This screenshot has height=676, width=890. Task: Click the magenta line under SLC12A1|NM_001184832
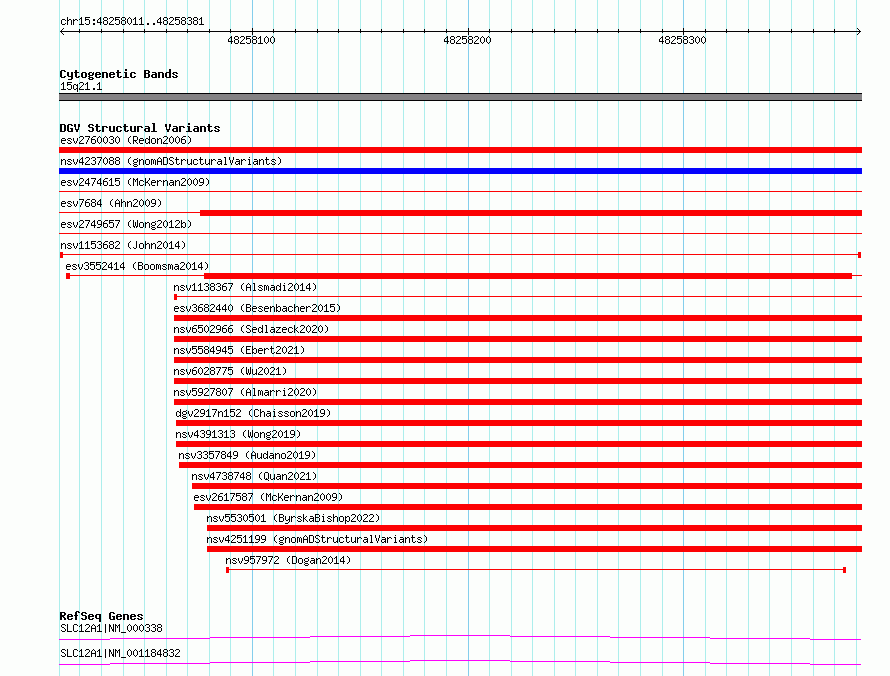[460, 662]
